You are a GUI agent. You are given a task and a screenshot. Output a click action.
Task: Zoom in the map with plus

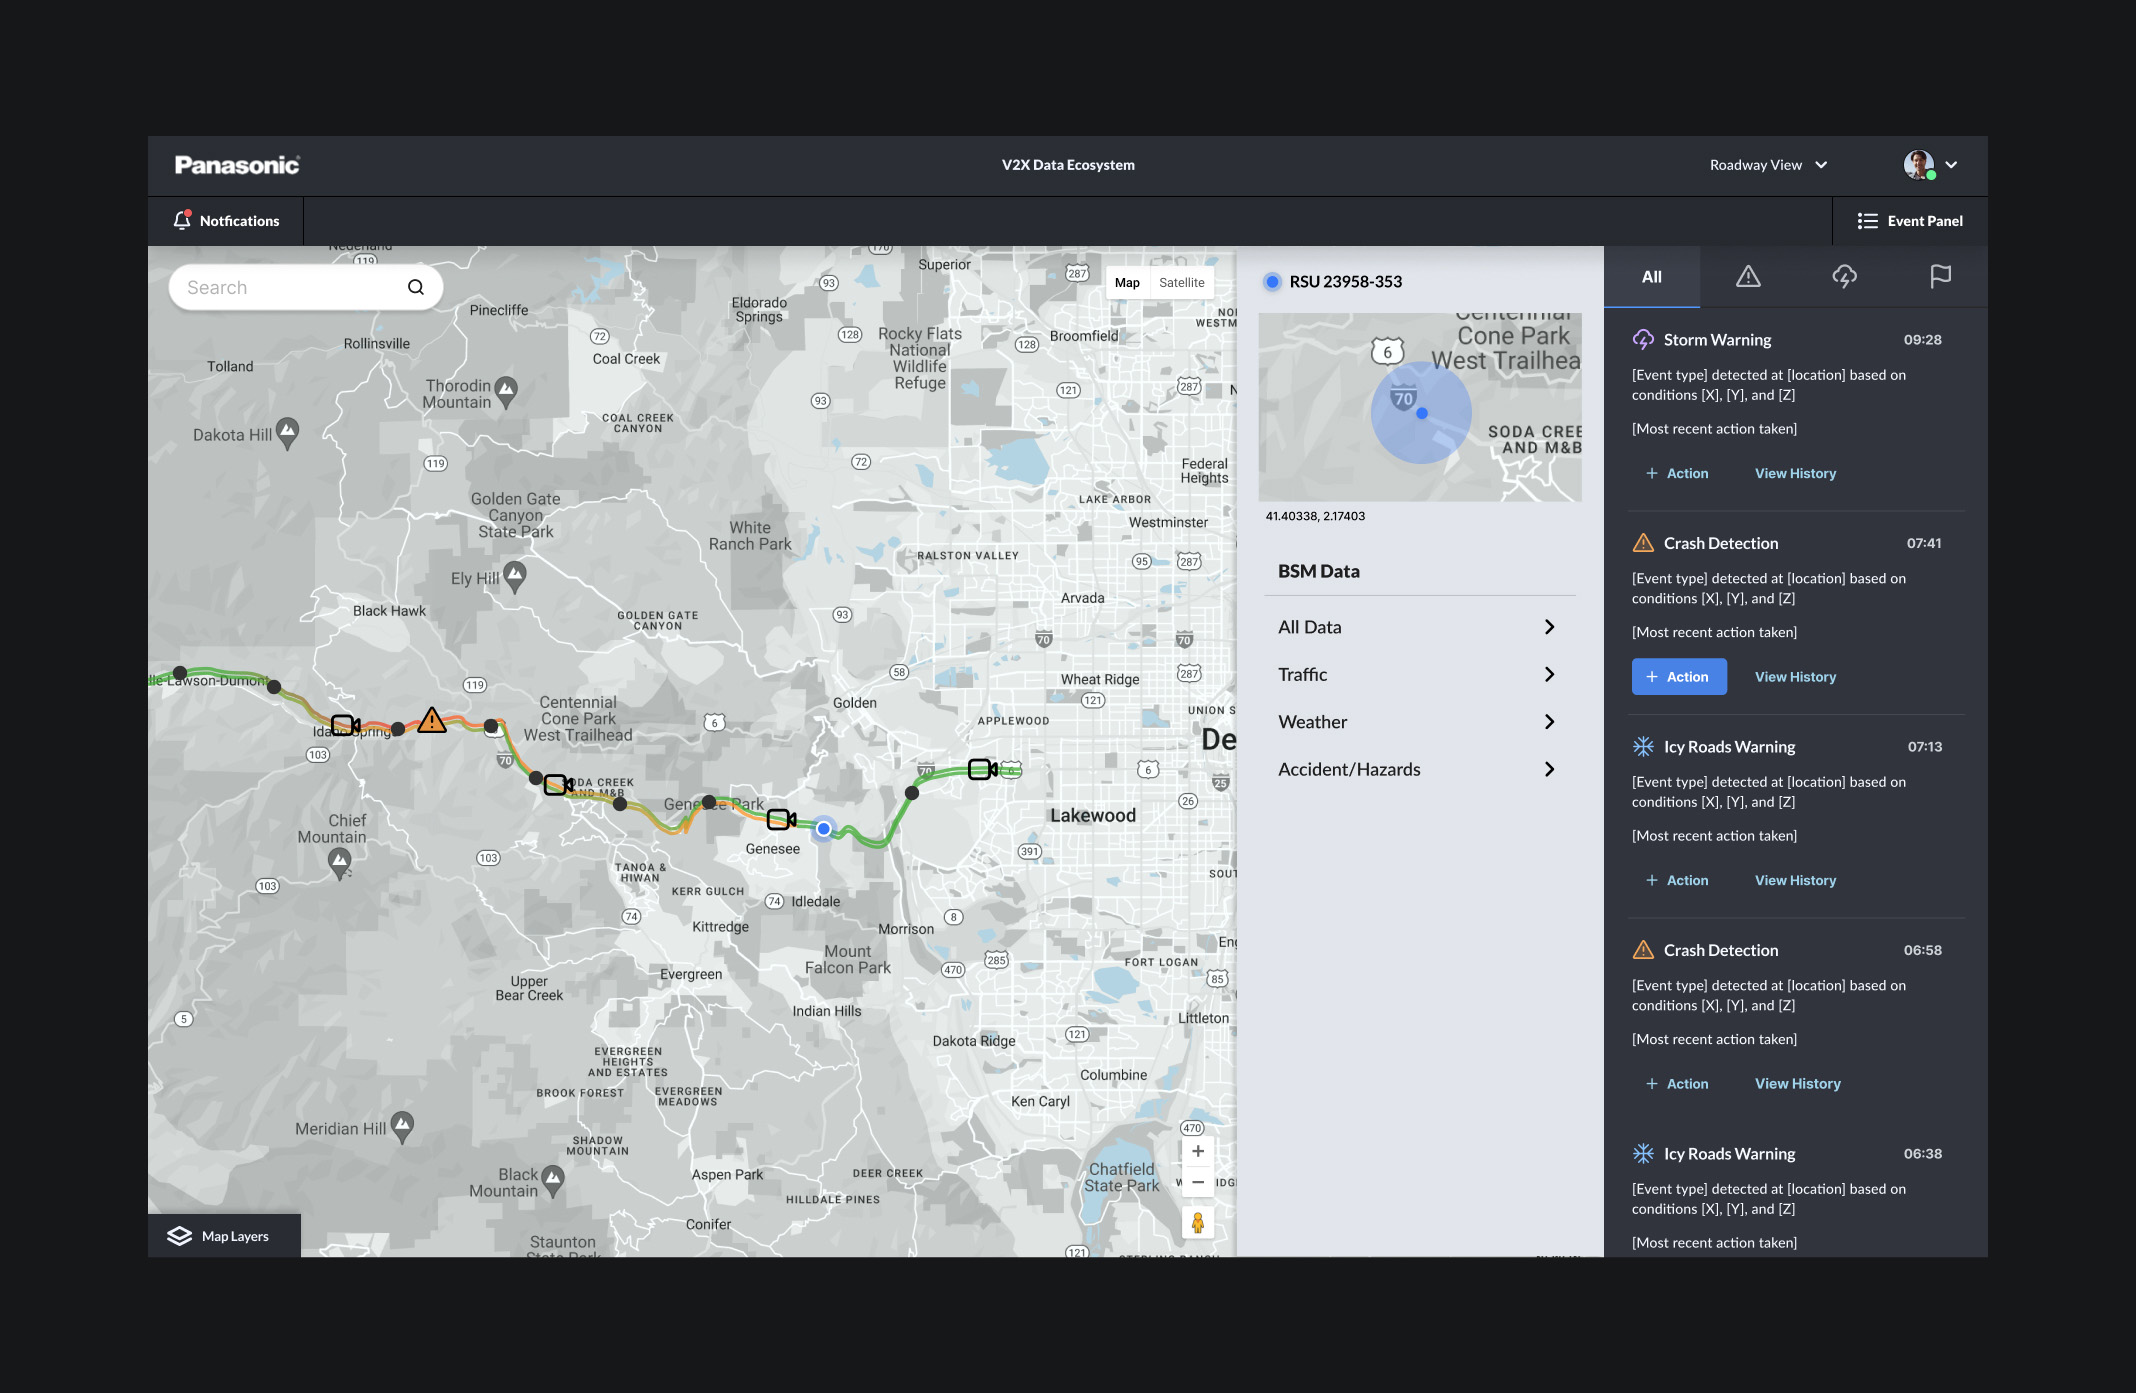(1197, 1151)
